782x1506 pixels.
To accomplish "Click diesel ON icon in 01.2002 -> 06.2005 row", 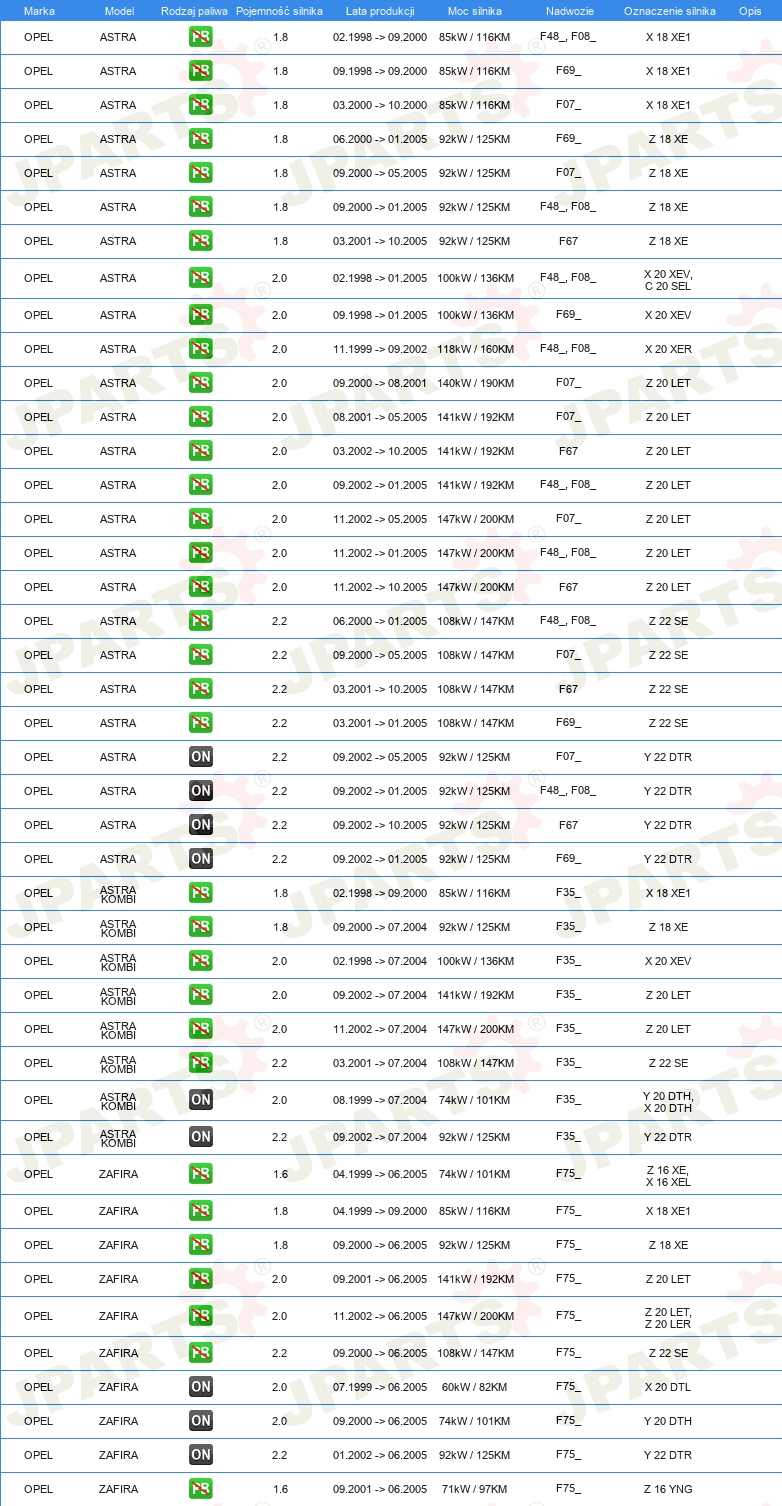I will tap(200, 1455).
